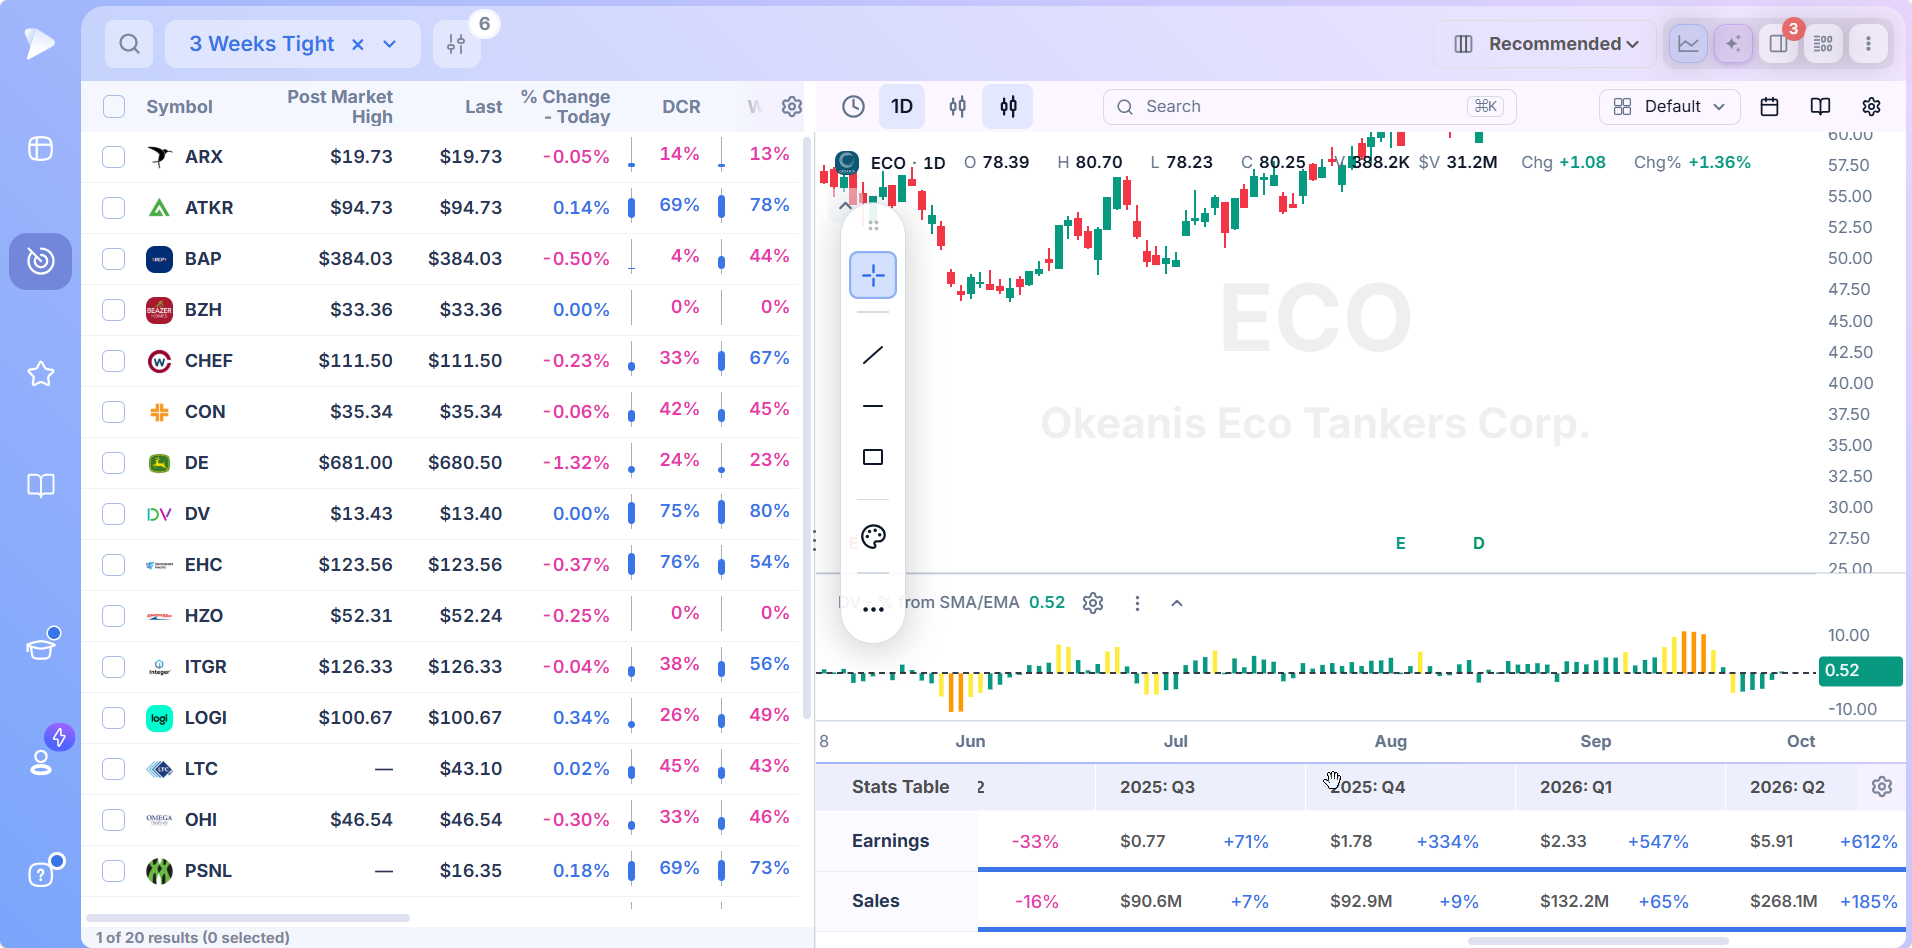Open the filter sliders icon with badge 6
The image size is (1912, 948).
(x=457, y=44)
